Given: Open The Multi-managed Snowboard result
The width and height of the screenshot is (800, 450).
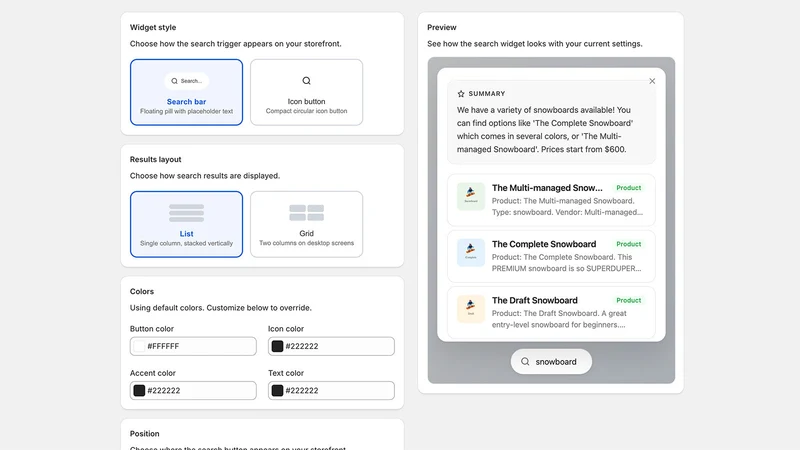Looking at the screenshot, I should pyautogui.click(x=551, y=200).
